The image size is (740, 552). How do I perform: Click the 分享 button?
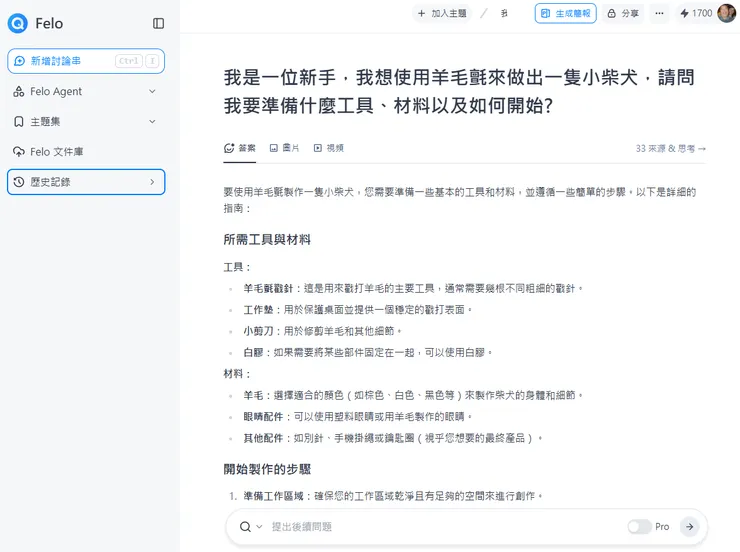[x=623, y=14]
